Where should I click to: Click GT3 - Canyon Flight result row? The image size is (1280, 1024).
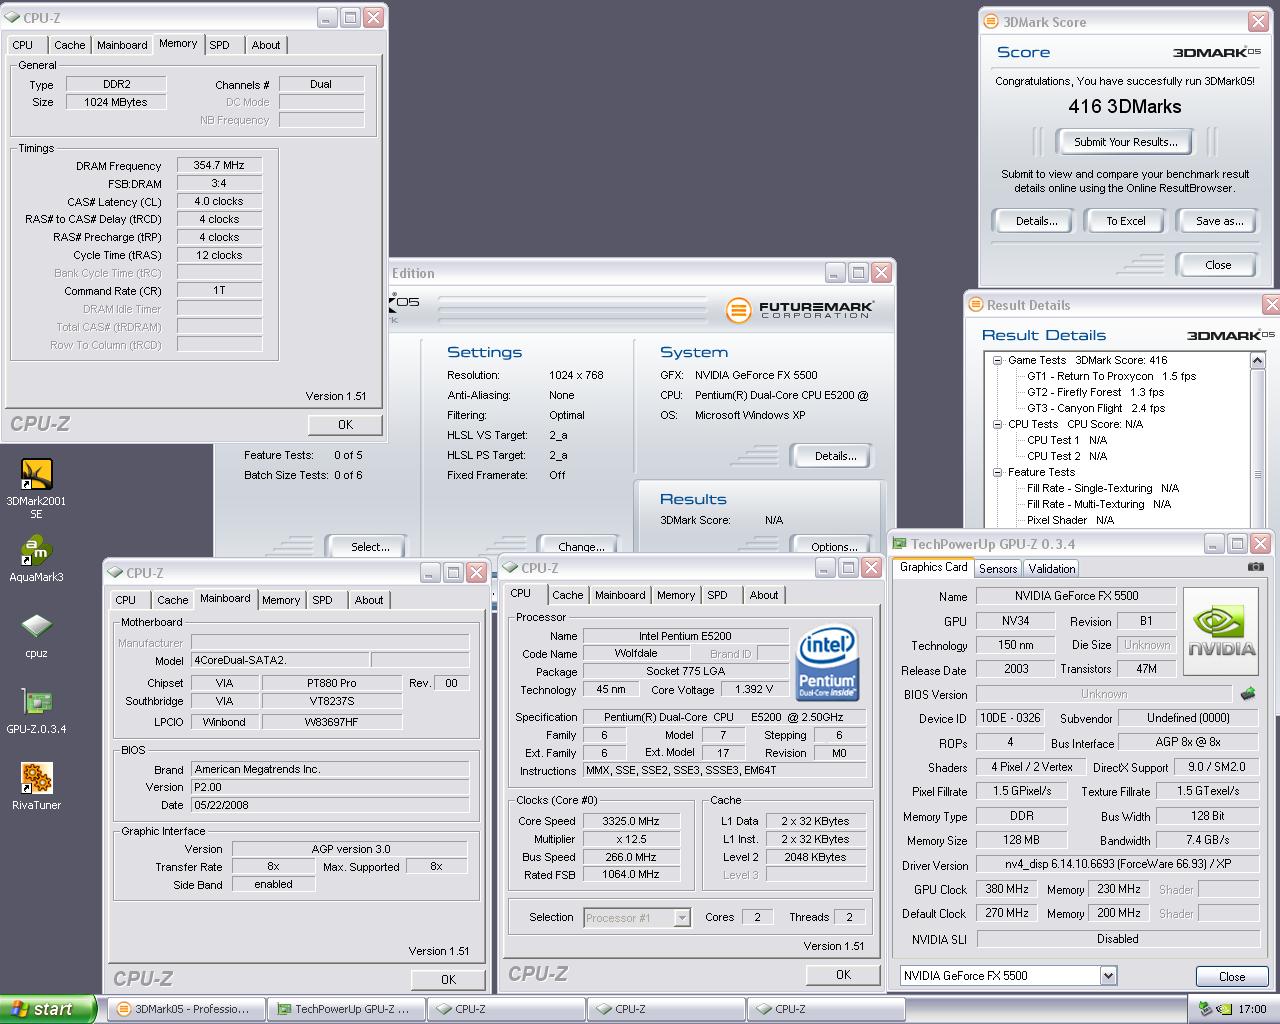[1095, 408]
